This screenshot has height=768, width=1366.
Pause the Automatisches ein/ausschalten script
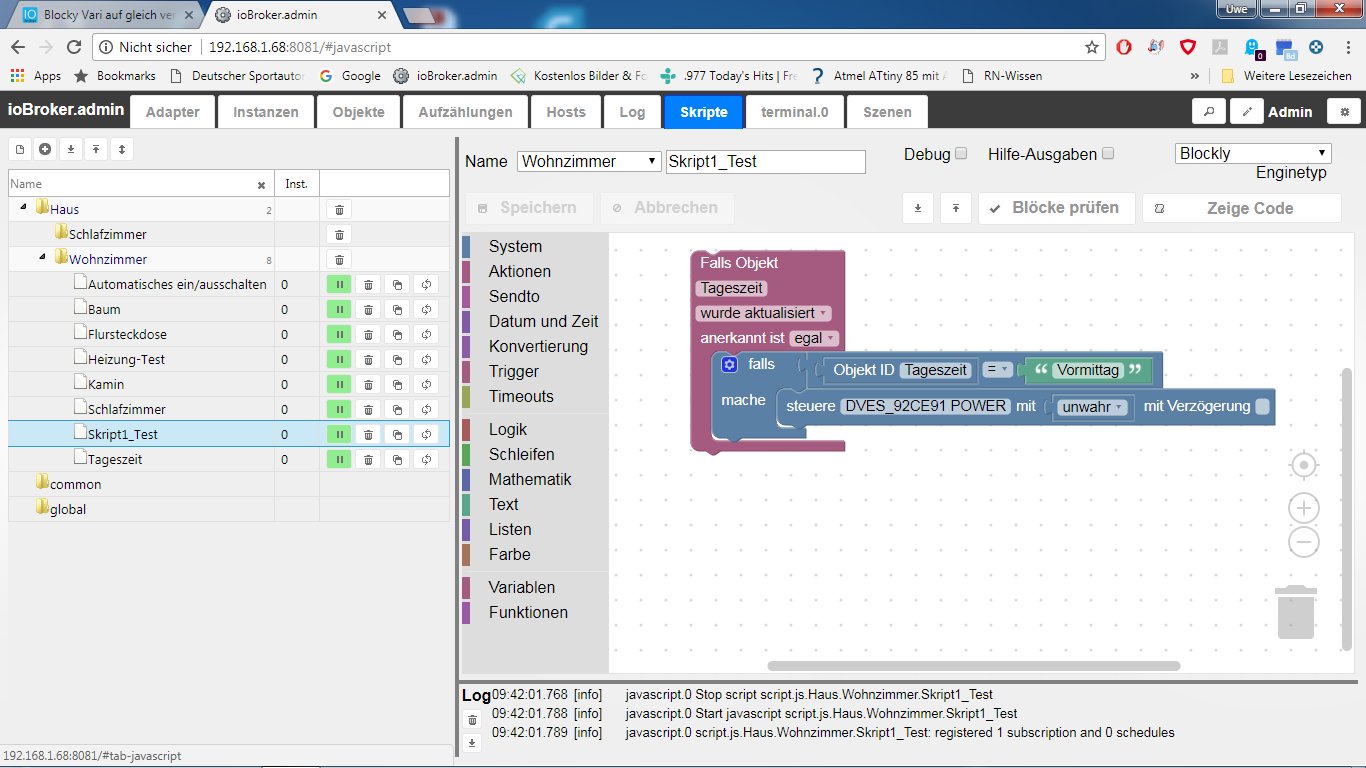point(339,285)
